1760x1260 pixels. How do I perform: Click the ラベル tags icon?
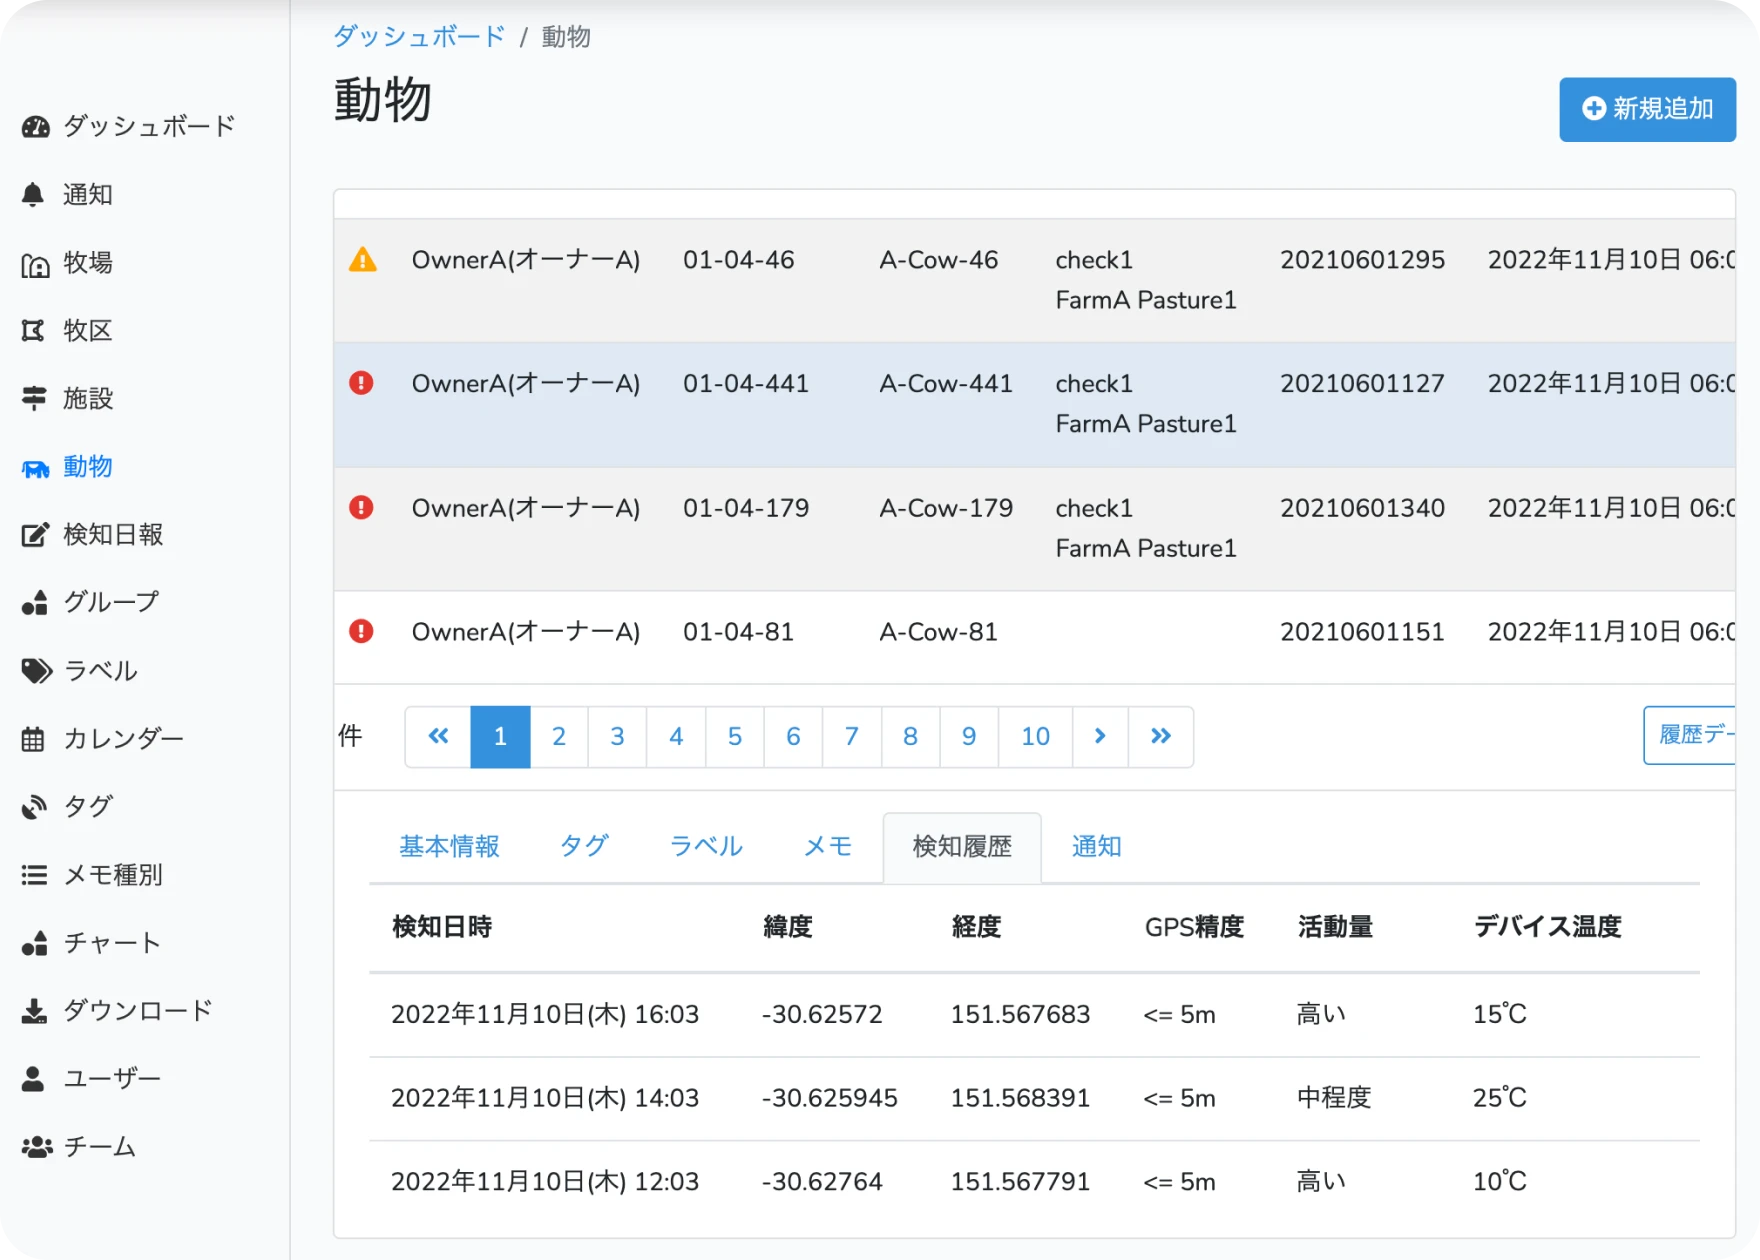pos(36,671)
